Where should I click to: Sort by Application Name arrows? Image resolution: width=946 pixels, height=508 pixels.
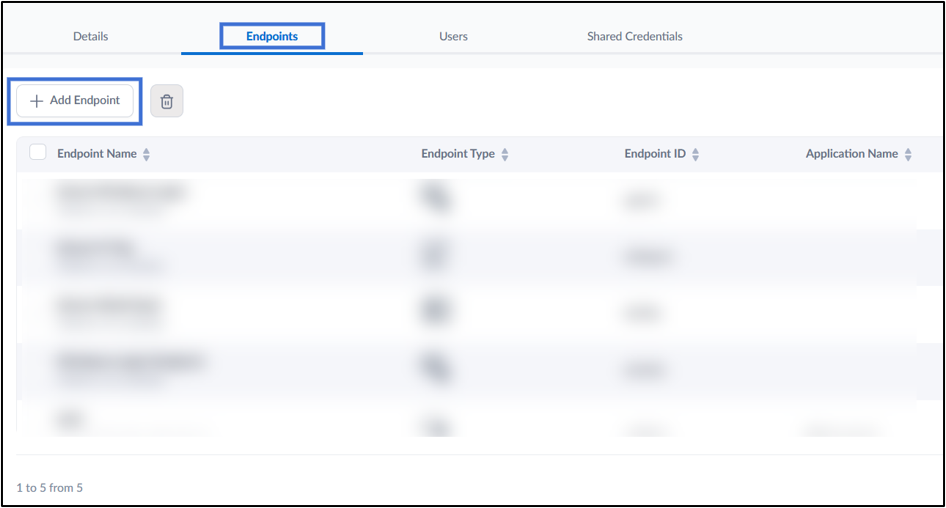coord(908,154)
